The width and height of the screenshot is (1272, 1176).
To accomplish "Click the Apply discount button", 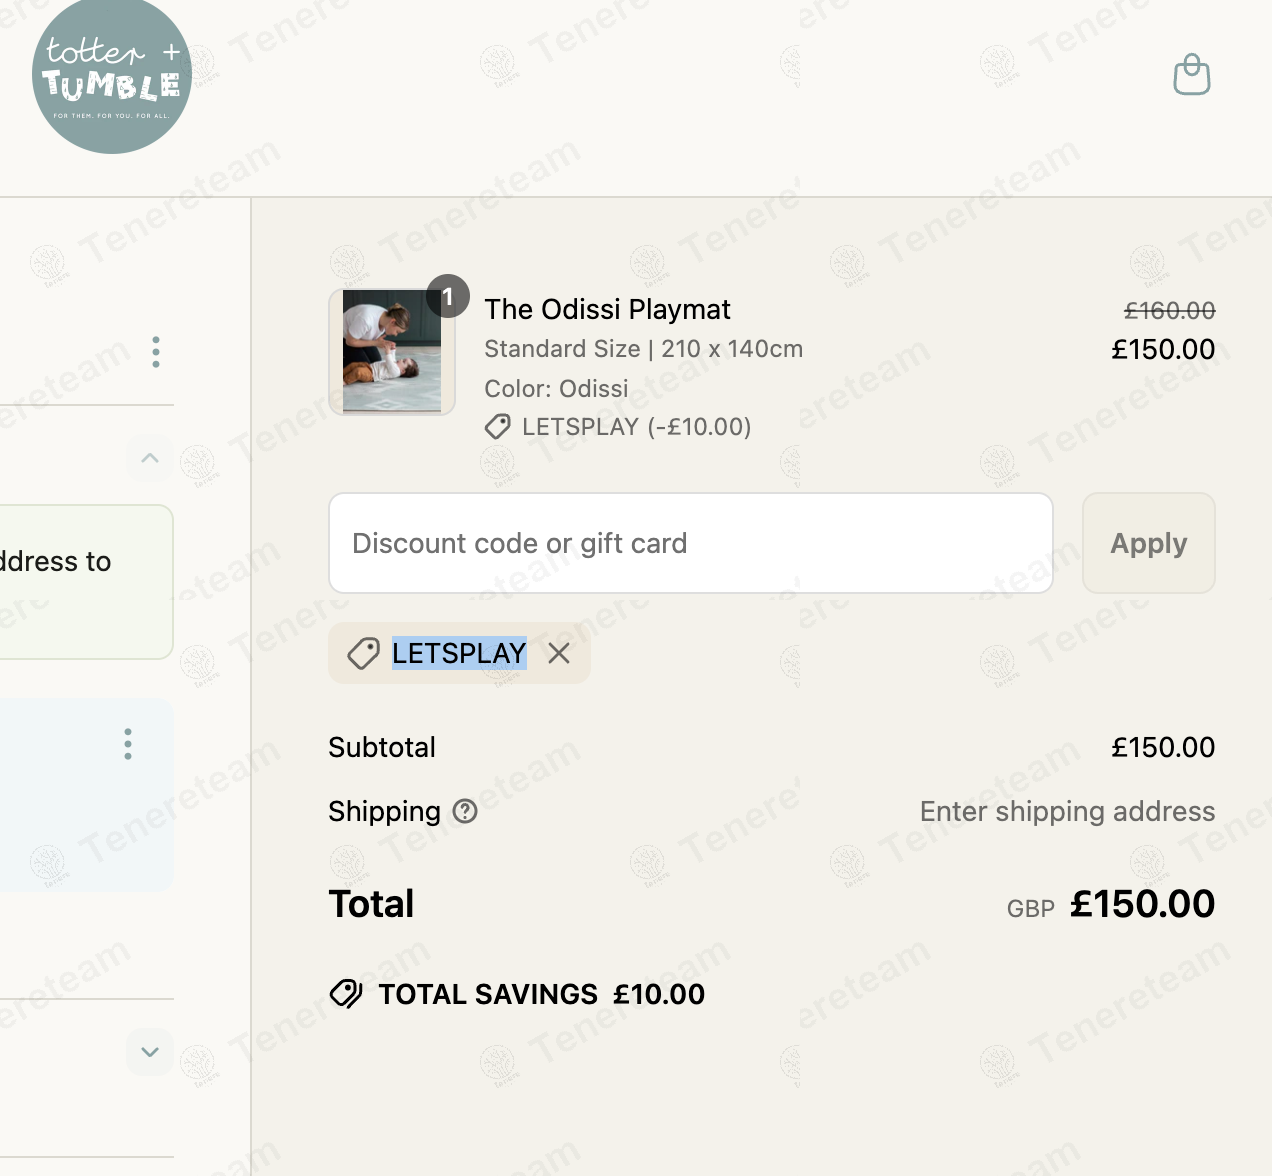I will pos(1148,543).
